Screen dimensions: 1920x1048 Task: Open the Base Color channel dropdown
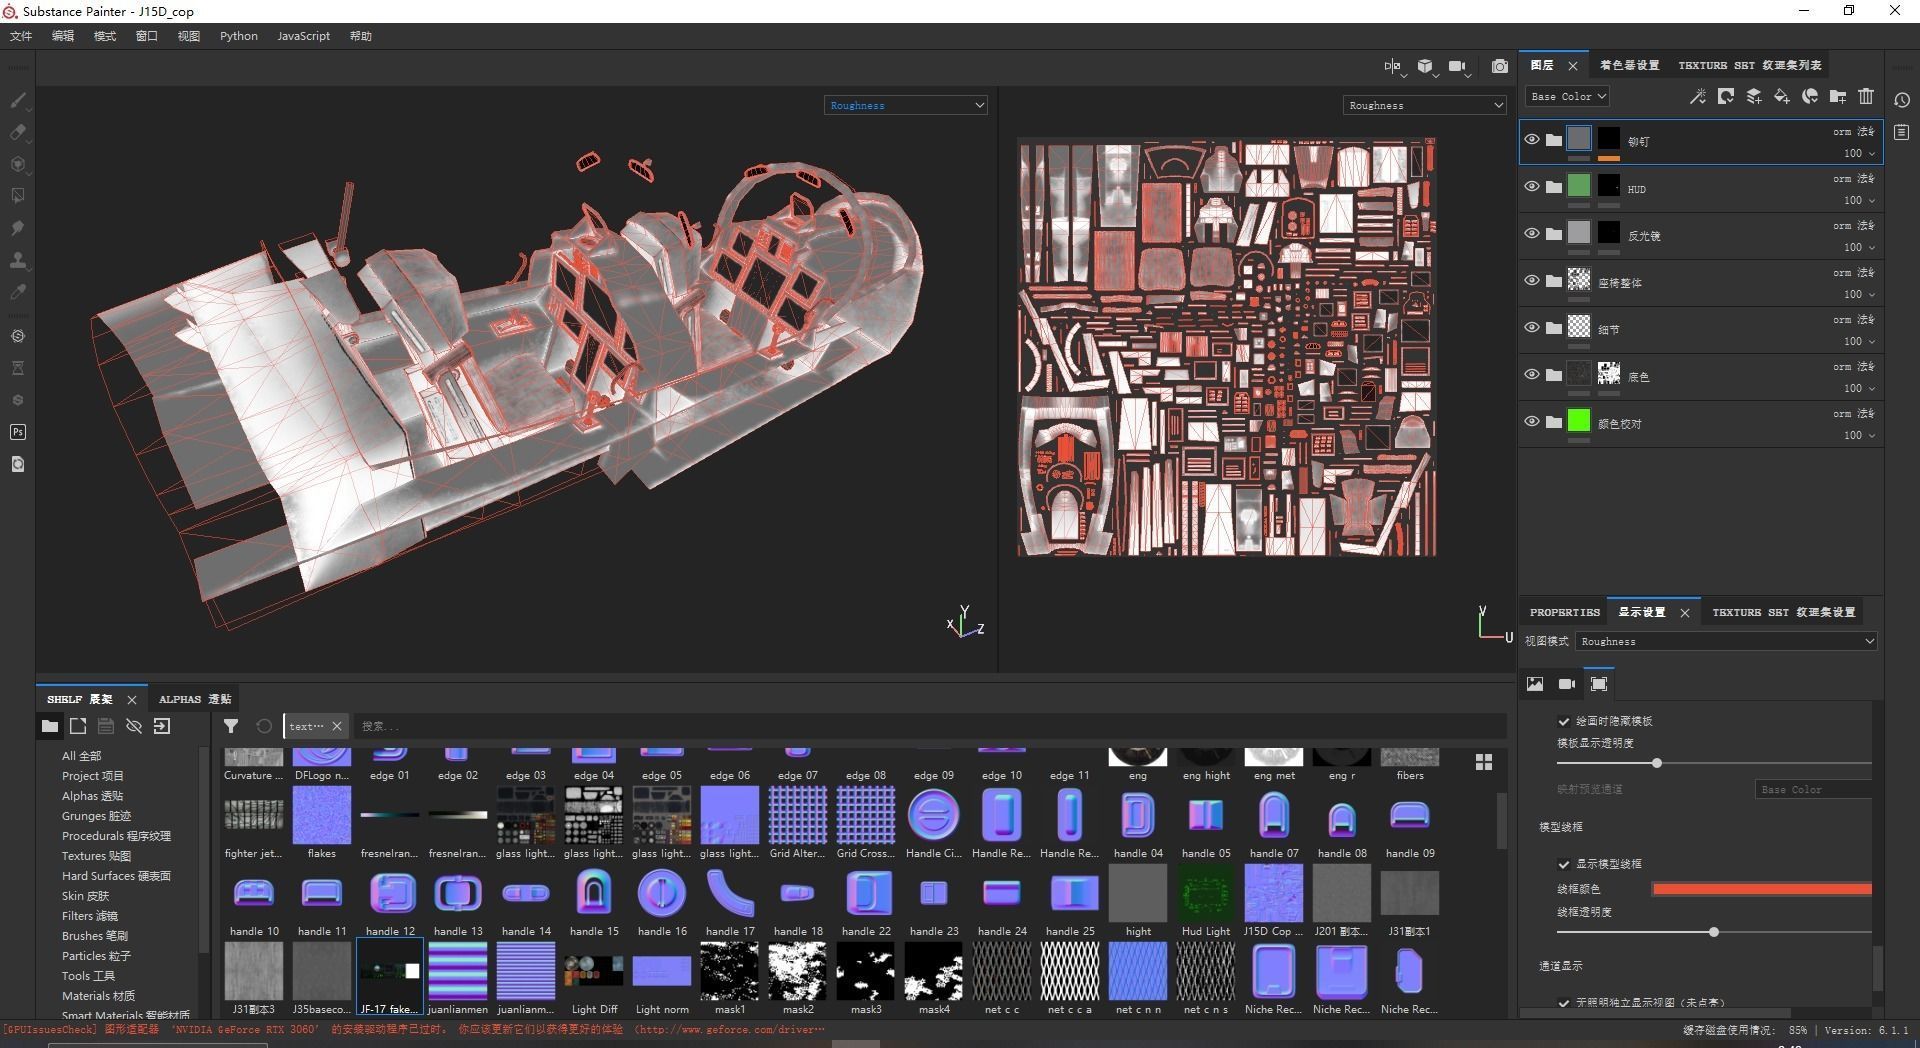click(x=1567, y=96)
